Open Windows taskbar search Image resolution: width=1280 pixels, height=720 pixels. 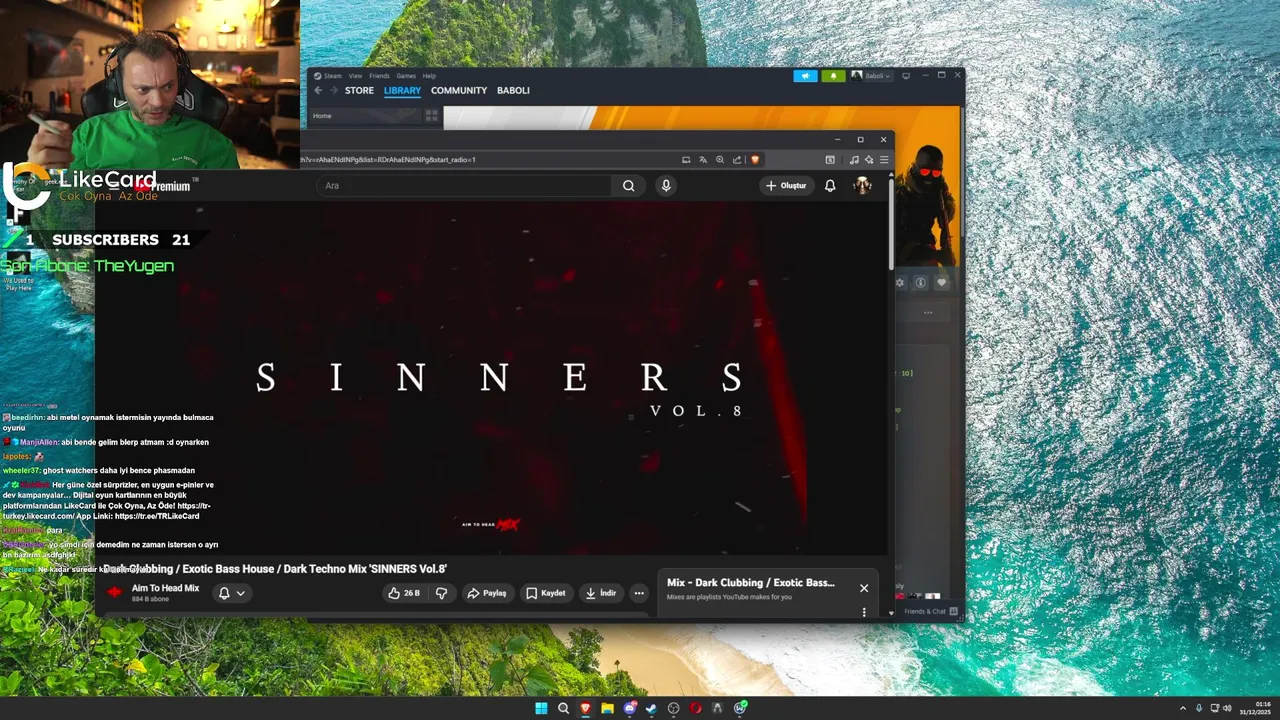tap(563, 708)
